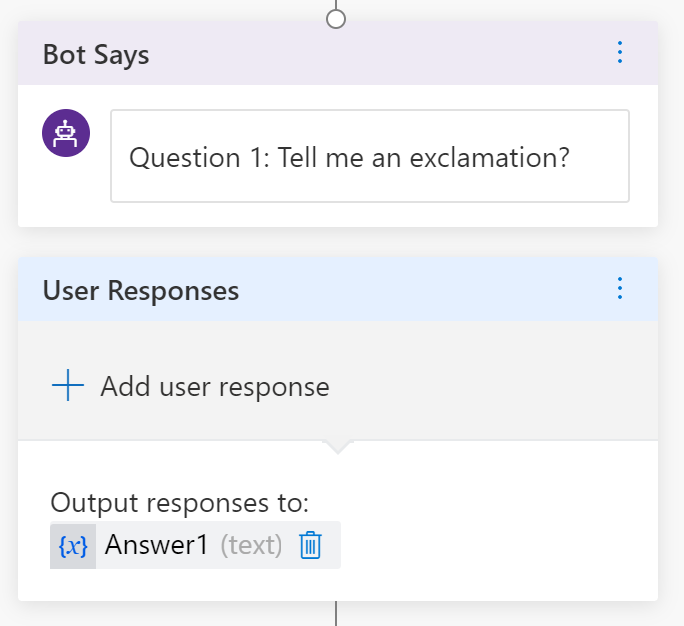Click the Output responses to label

point(180,502)
